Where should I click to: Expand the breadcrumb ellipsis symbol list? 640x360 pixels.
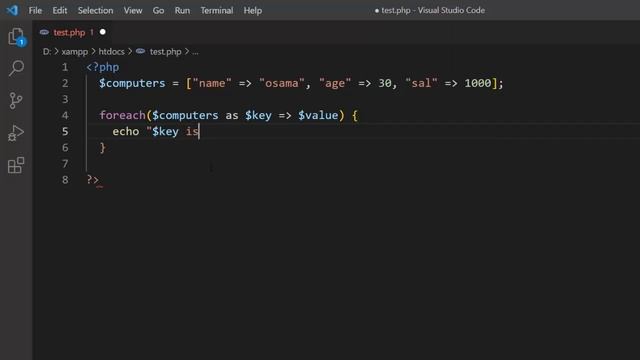pos(196,52)
